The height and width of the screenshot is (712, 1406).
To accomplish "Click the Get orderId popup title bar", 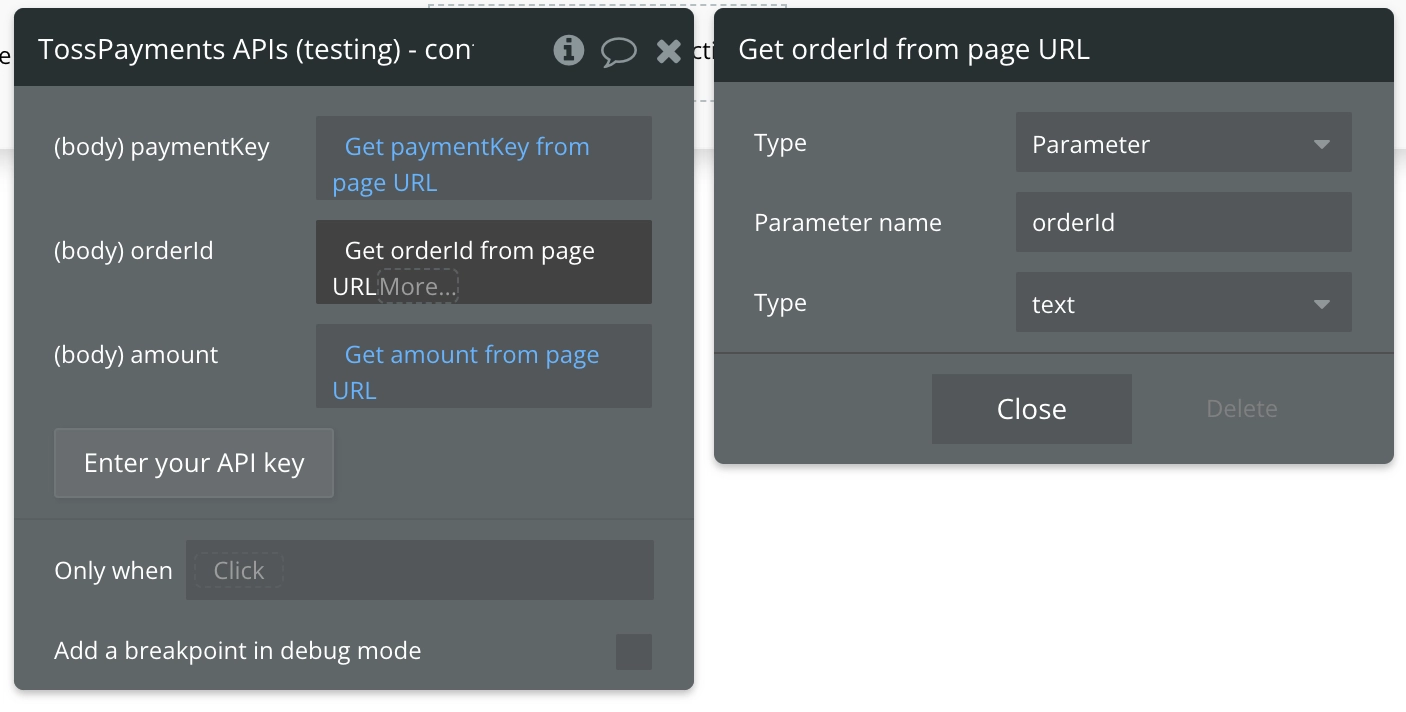I will (1052, 49).
